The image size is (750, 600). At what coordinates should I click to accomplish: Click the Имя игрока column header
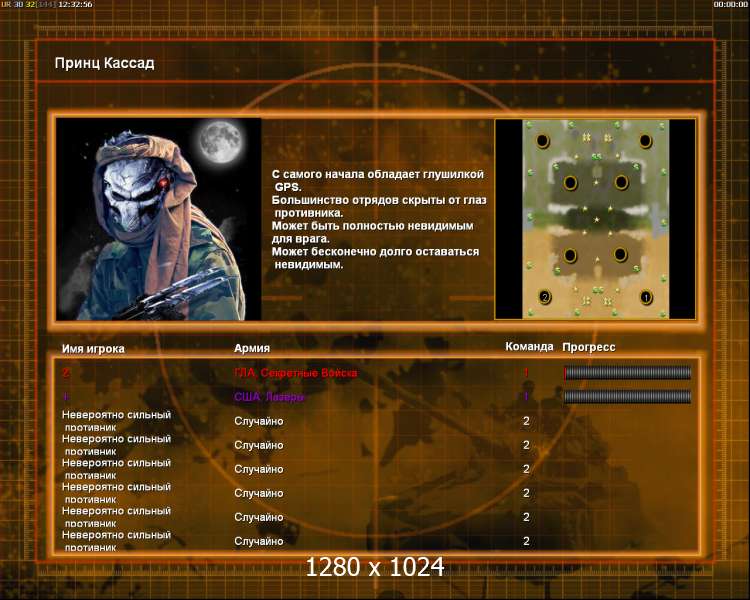pos(93,349)
